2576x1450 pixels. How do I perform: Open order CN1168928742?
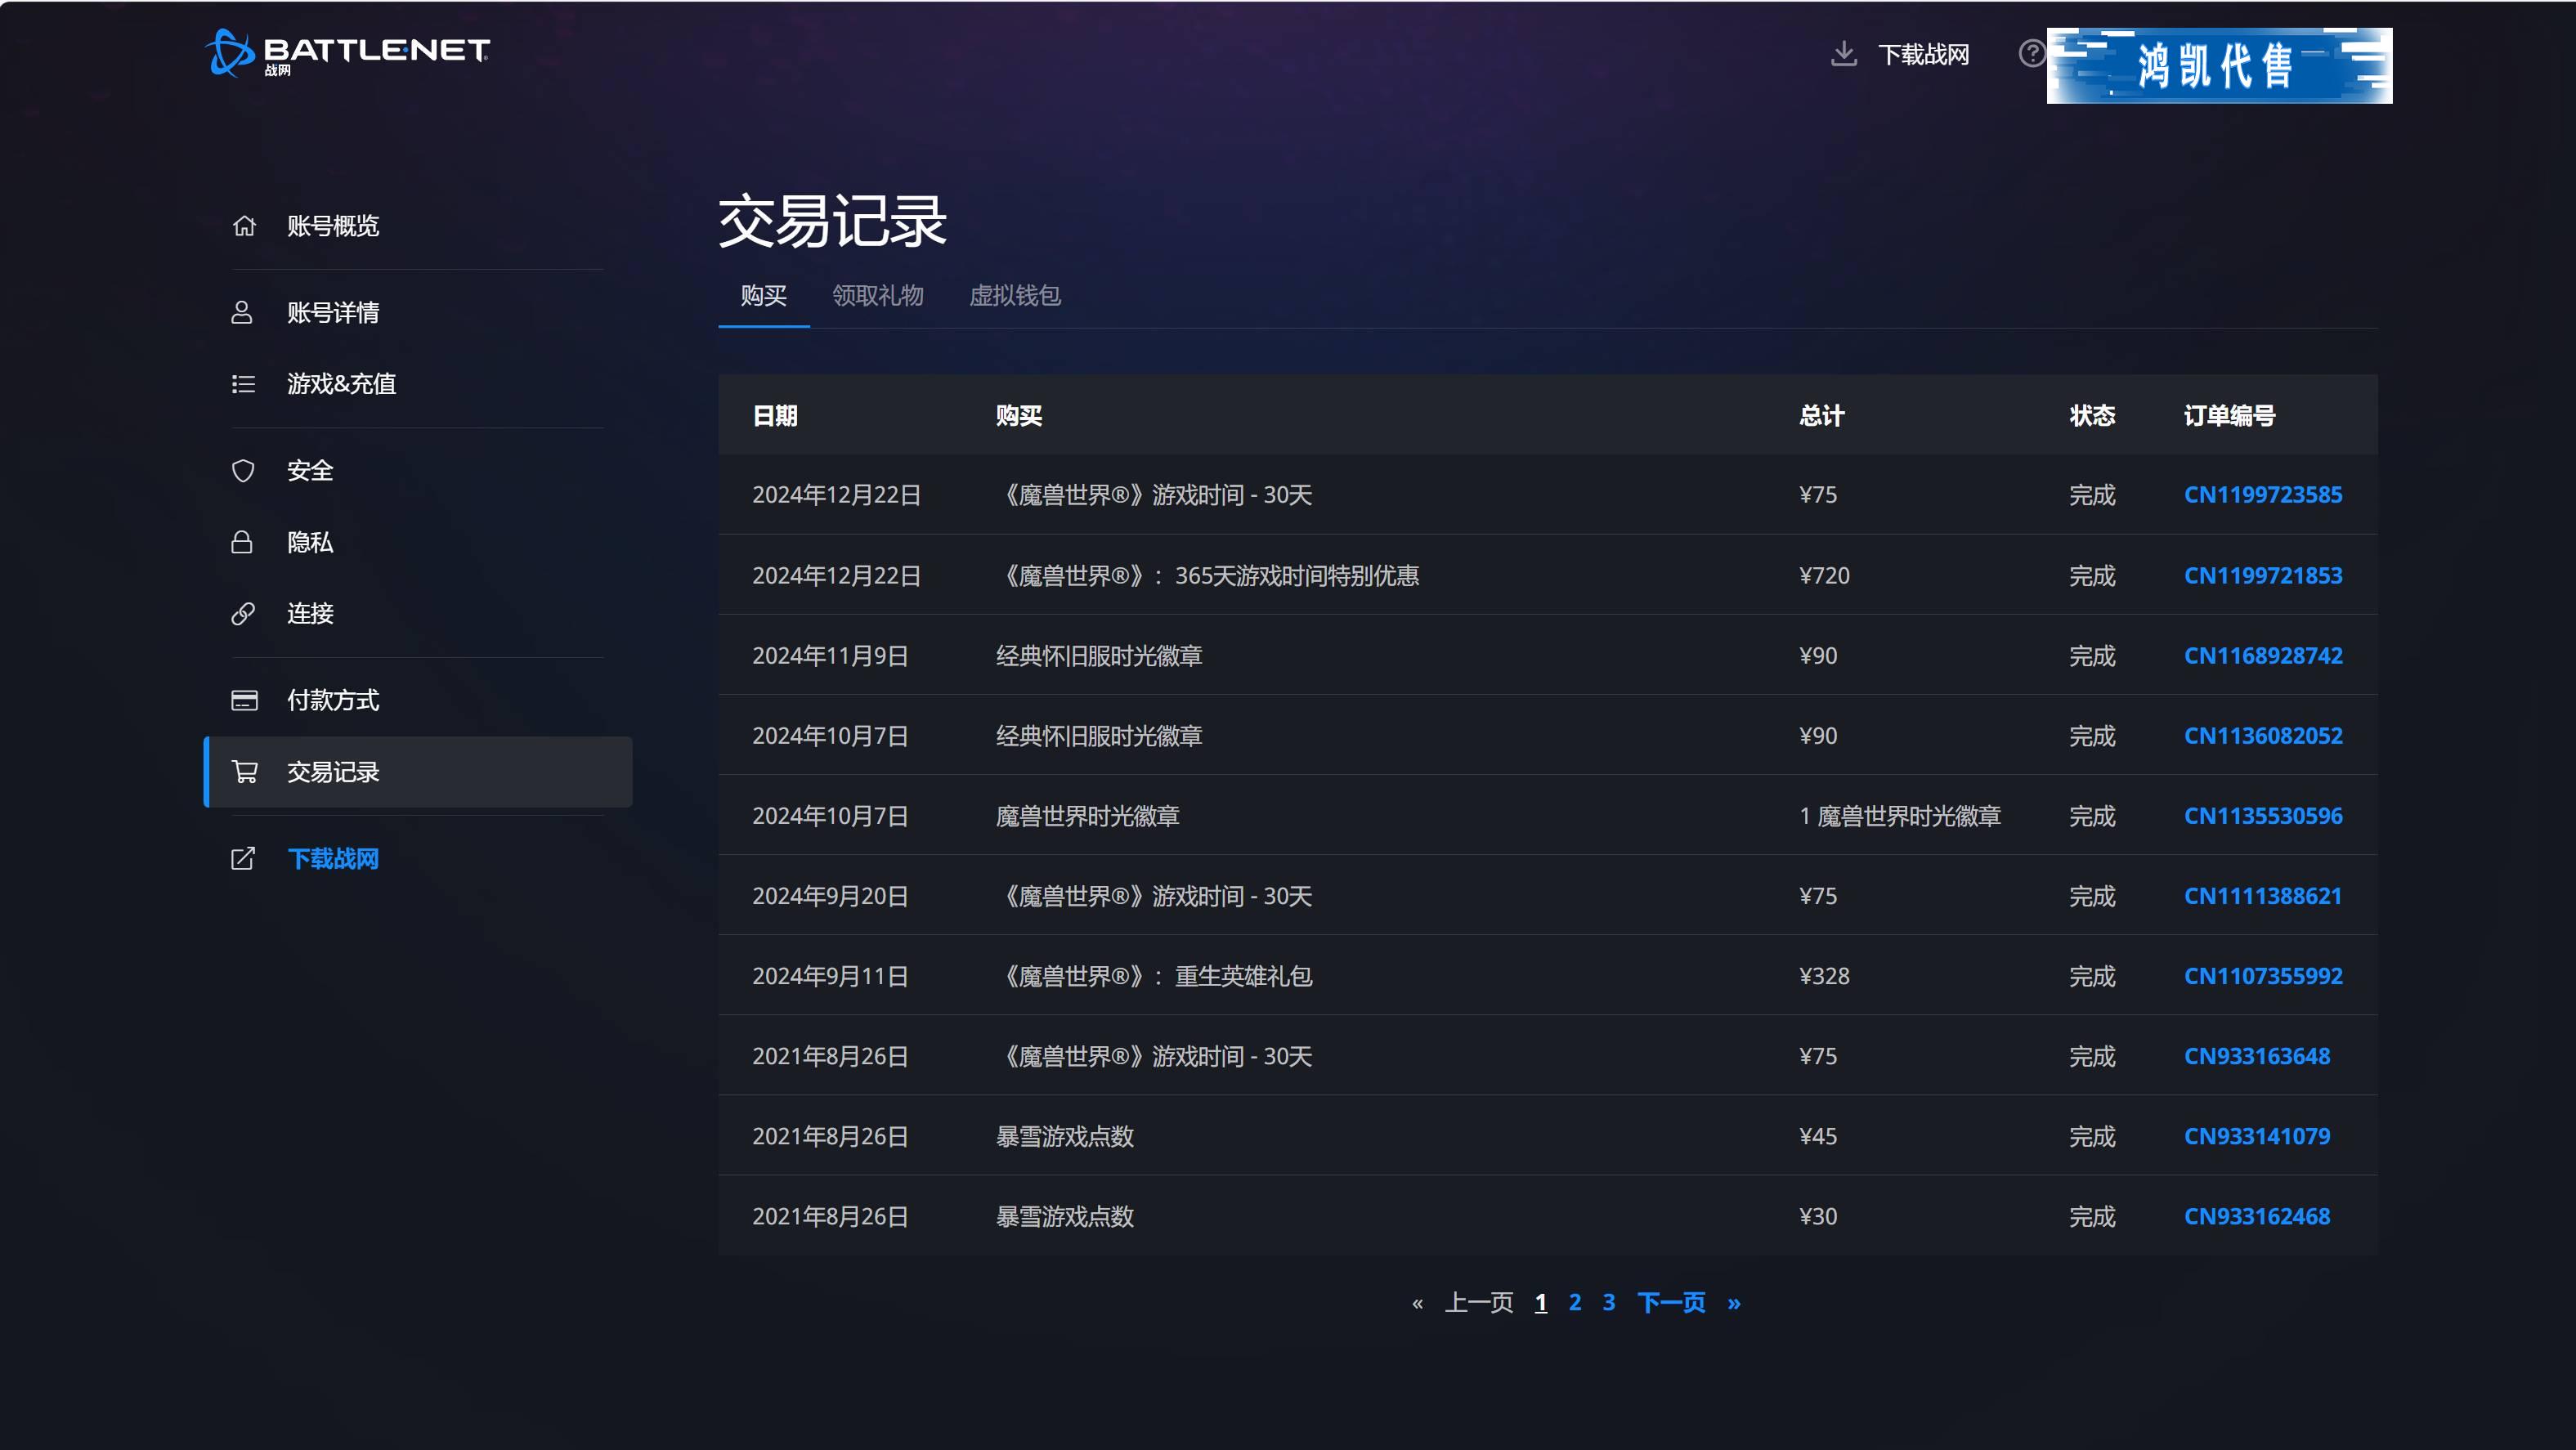point(2262,655)
